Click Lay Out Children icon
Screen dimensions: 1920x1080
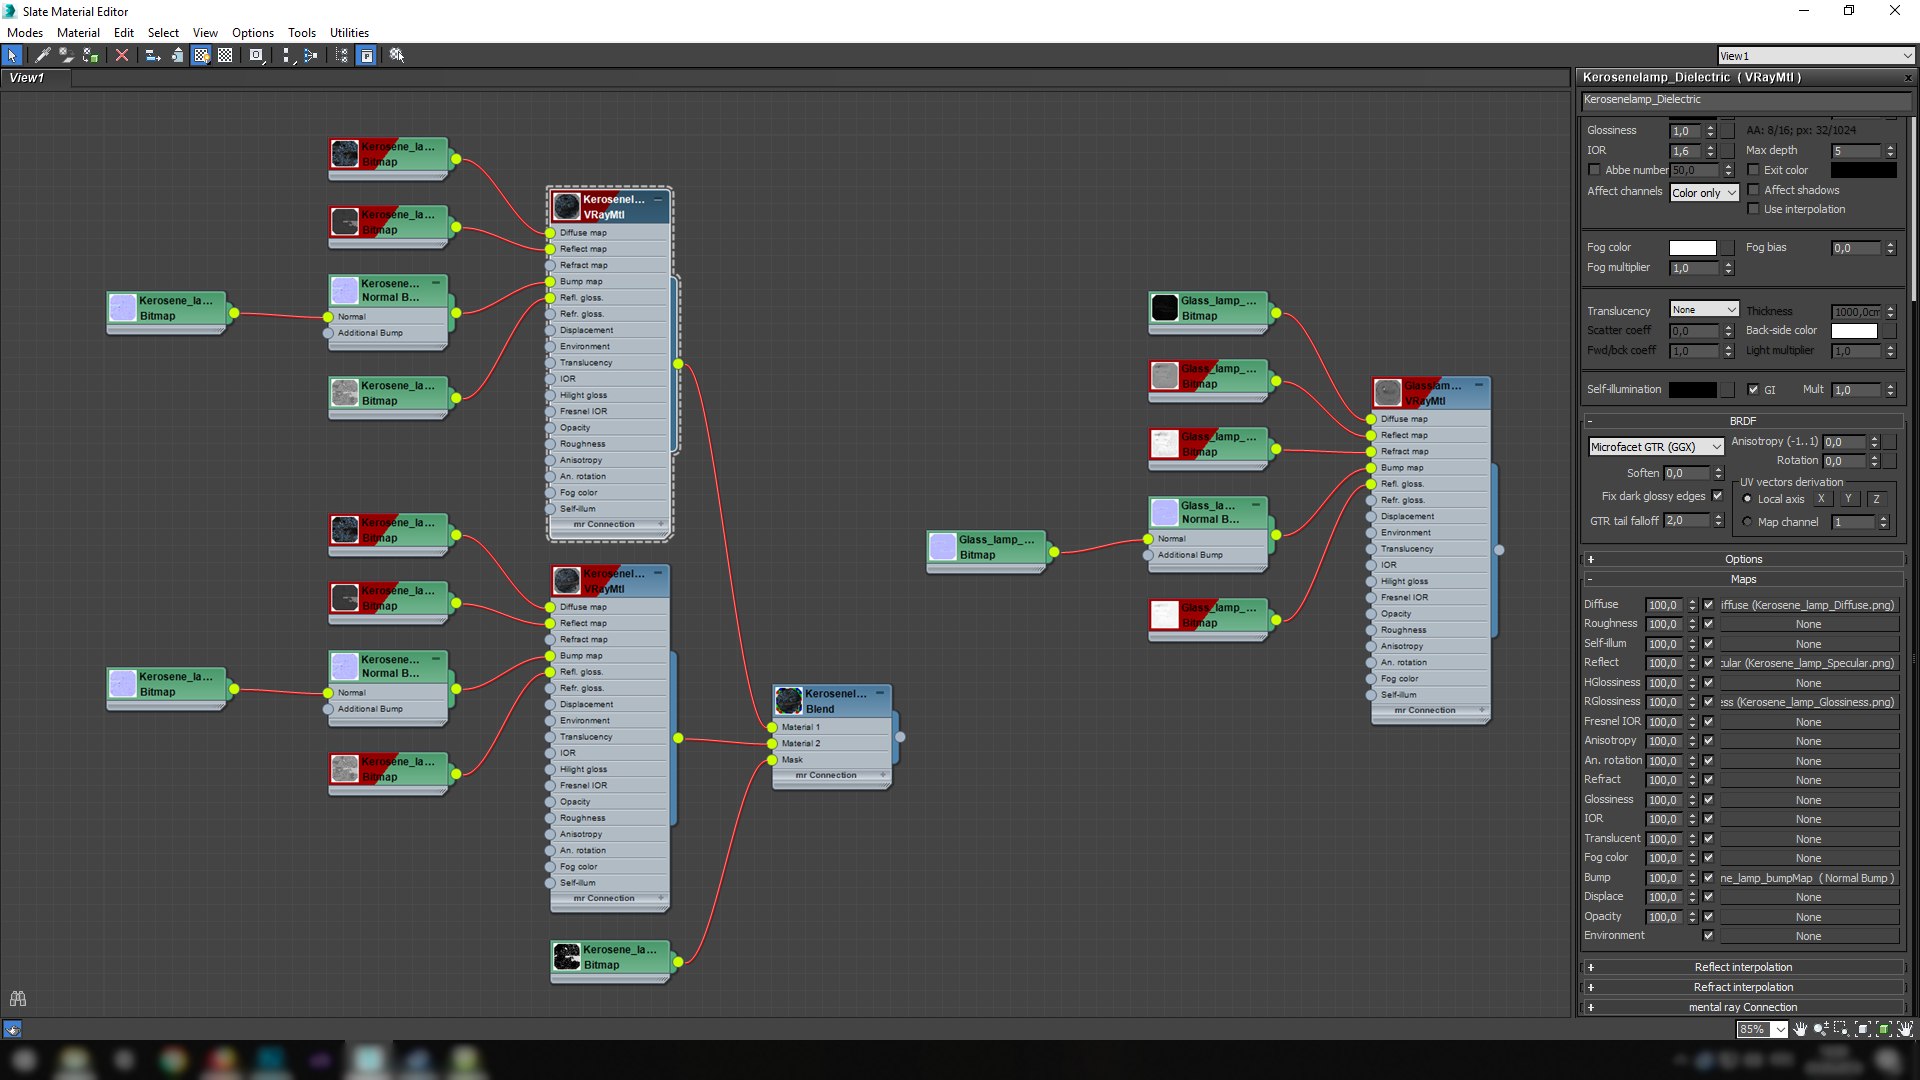point(311,56)
